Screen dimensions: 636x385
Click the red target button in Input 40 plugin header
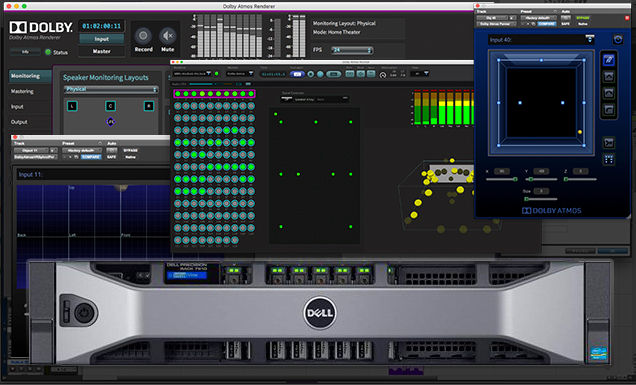click(628, 18)
